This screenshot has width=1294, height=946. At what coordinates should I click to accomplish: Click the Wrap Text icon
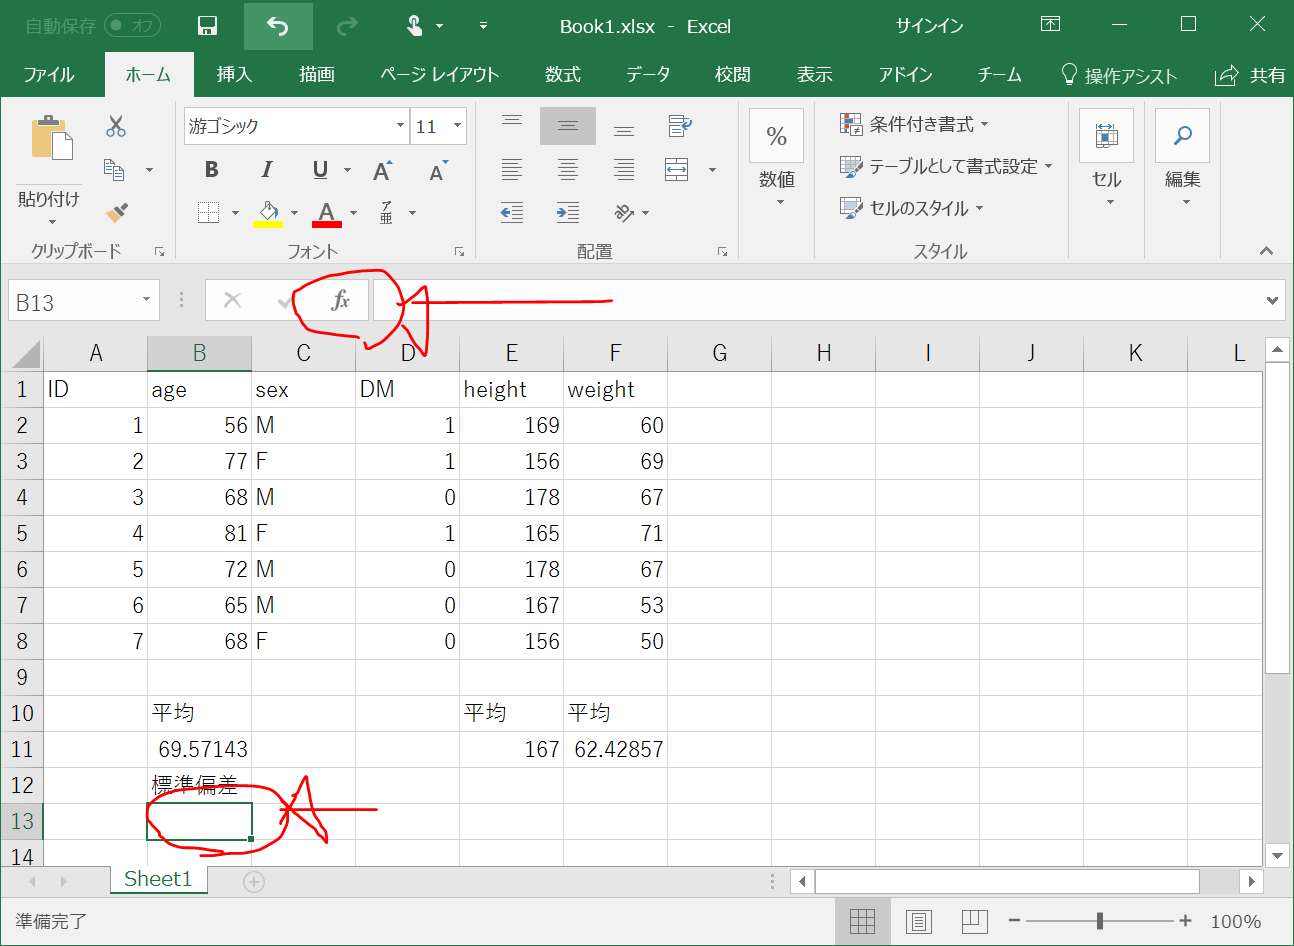(679, 126)
